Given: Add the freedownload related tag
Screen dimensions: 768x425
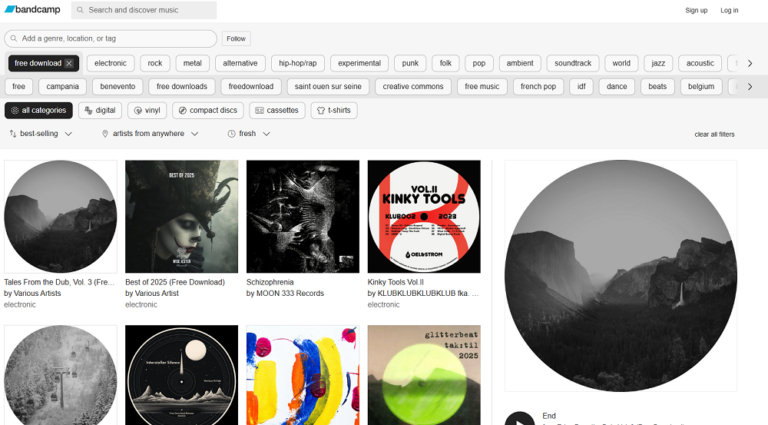Looking at the screenshot, I should point(251,87).
